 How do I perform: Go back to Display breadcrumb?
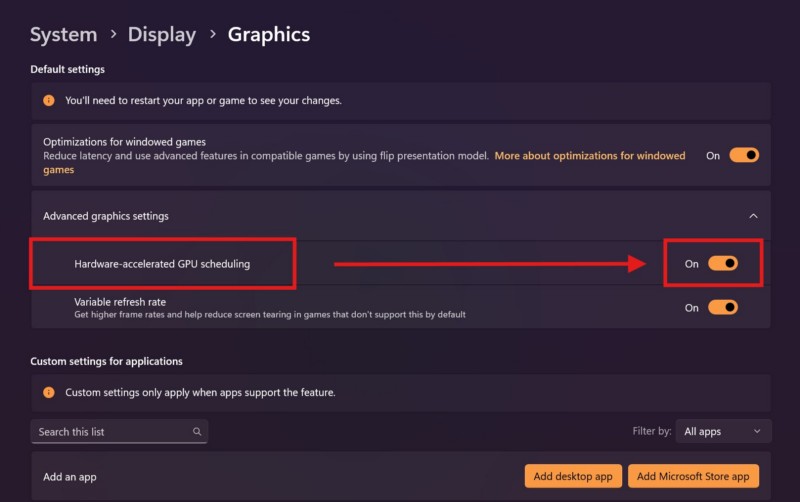161,35
